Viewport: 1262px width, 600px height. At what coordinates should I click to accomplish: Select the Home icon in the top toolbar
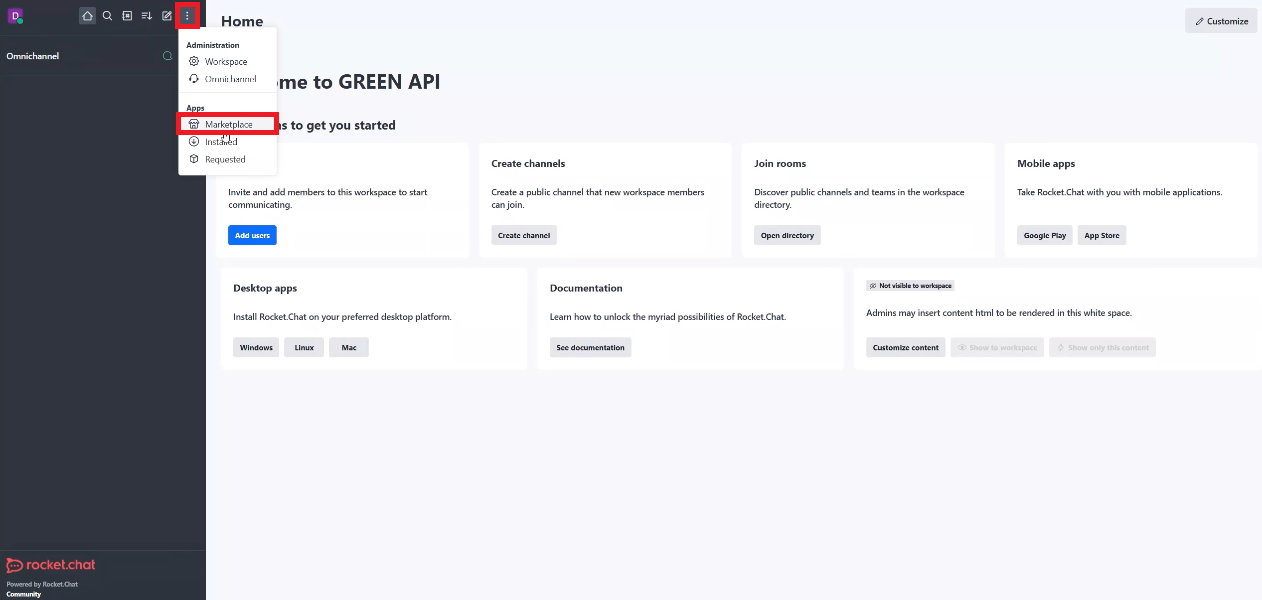coord(87,15)
